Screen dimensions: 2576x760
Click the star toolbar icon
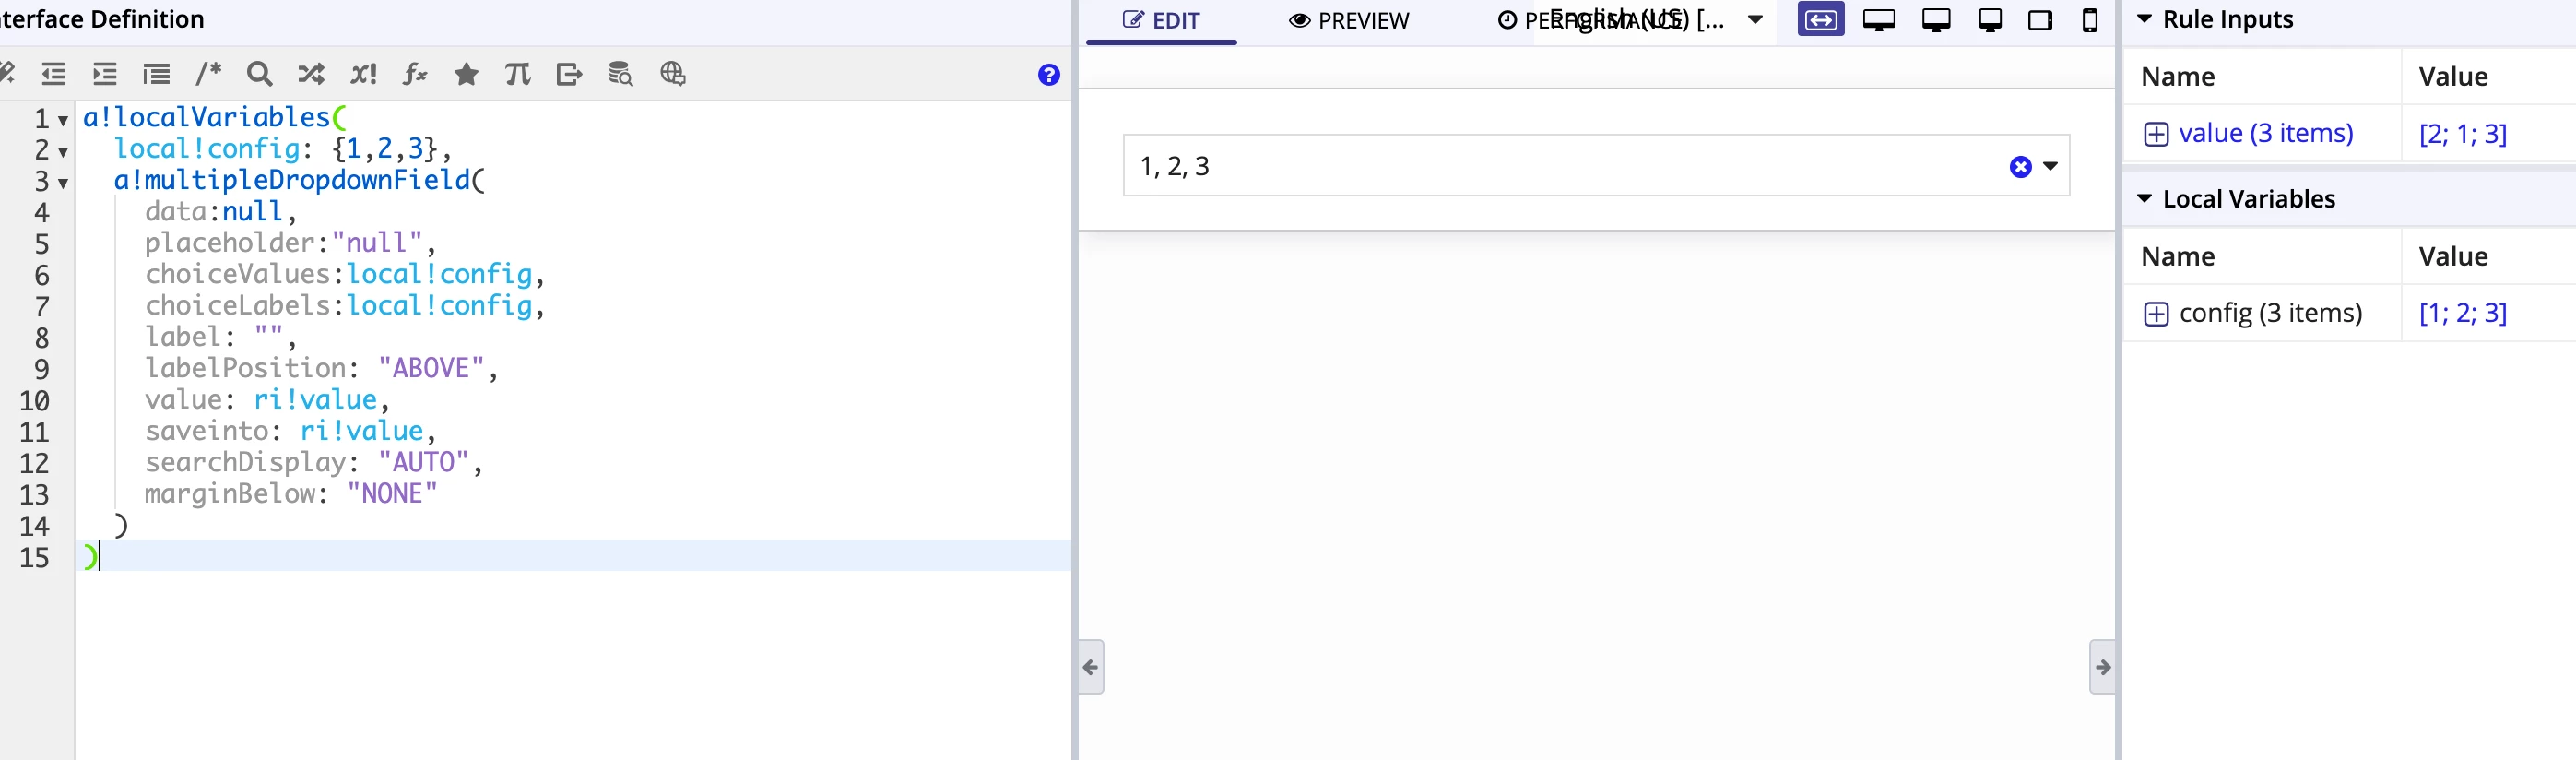pyautogui.click(x=466, y=74)
